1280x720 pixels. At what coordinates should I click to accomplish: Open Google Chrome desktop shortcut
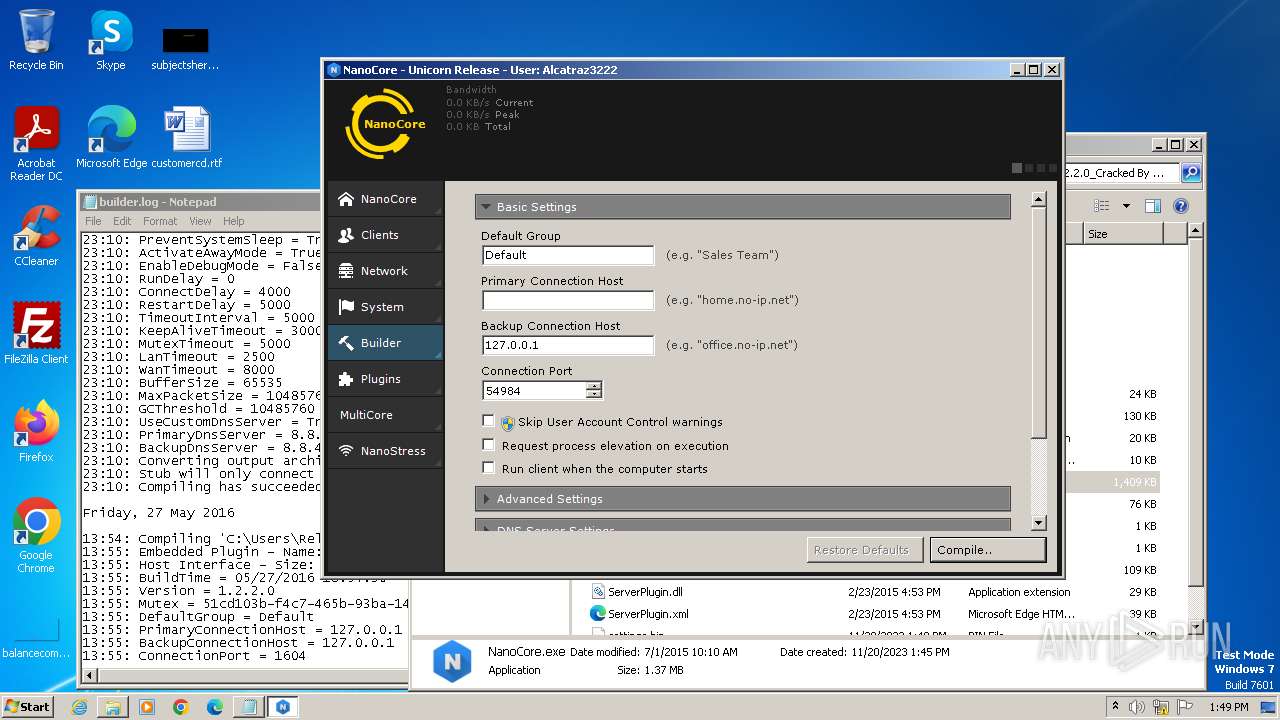[36, 536]
